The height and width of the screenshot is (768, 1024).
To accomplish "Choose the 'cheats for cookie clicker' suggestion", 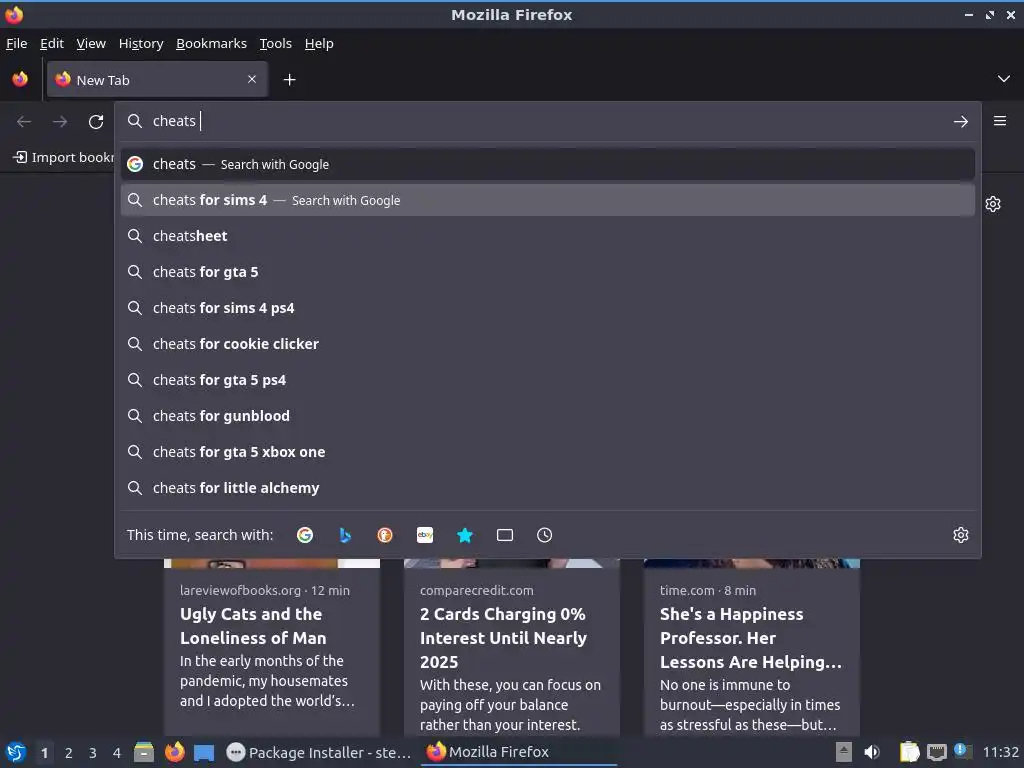I will point(548,344).
